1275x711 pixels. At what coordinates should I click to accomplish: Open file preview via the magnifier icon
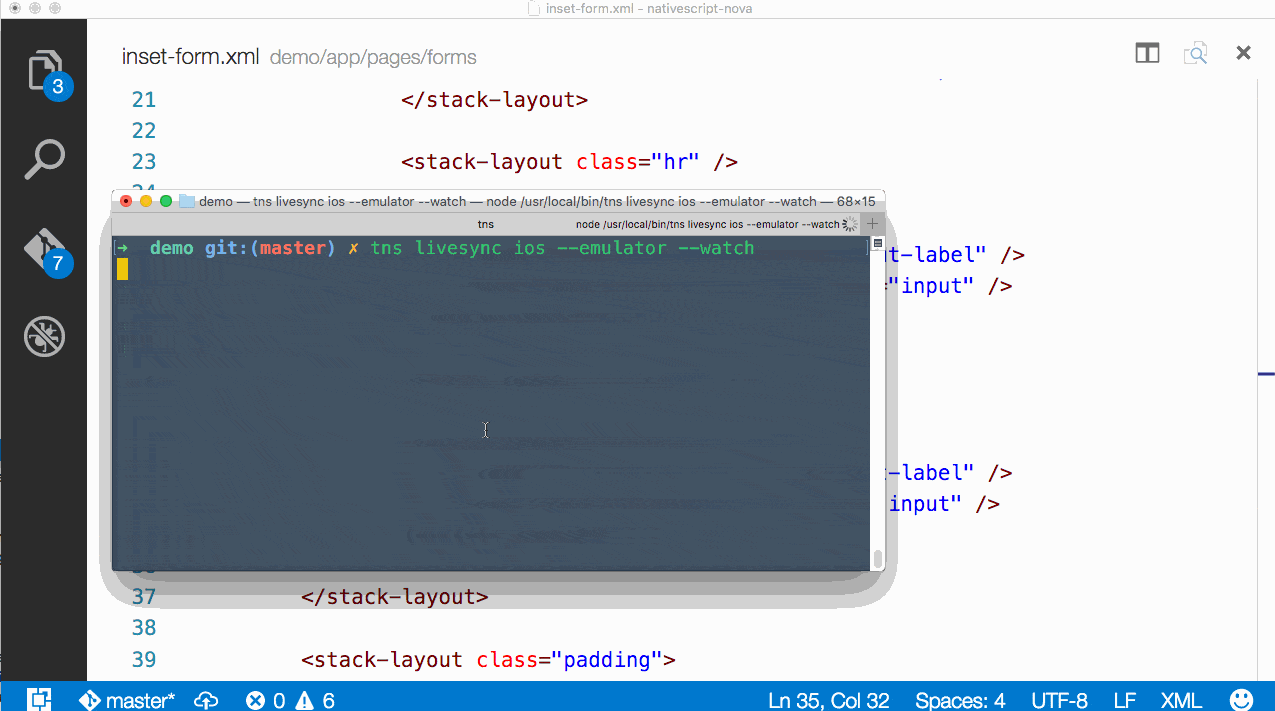[1195, 53]
